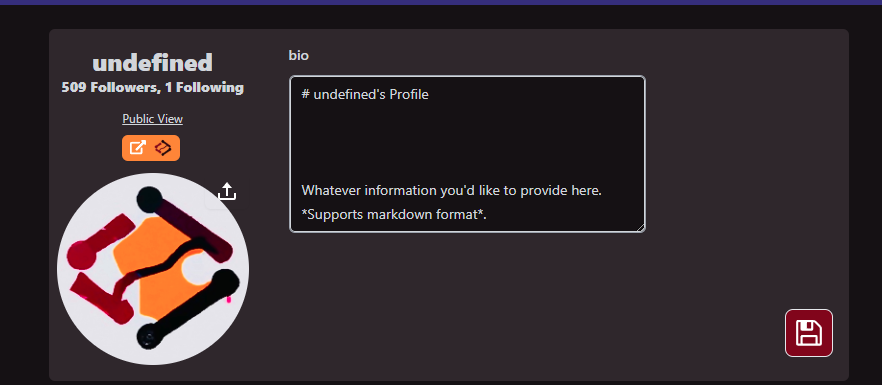Click the circular profile avatar image

[x=153, y=269]
